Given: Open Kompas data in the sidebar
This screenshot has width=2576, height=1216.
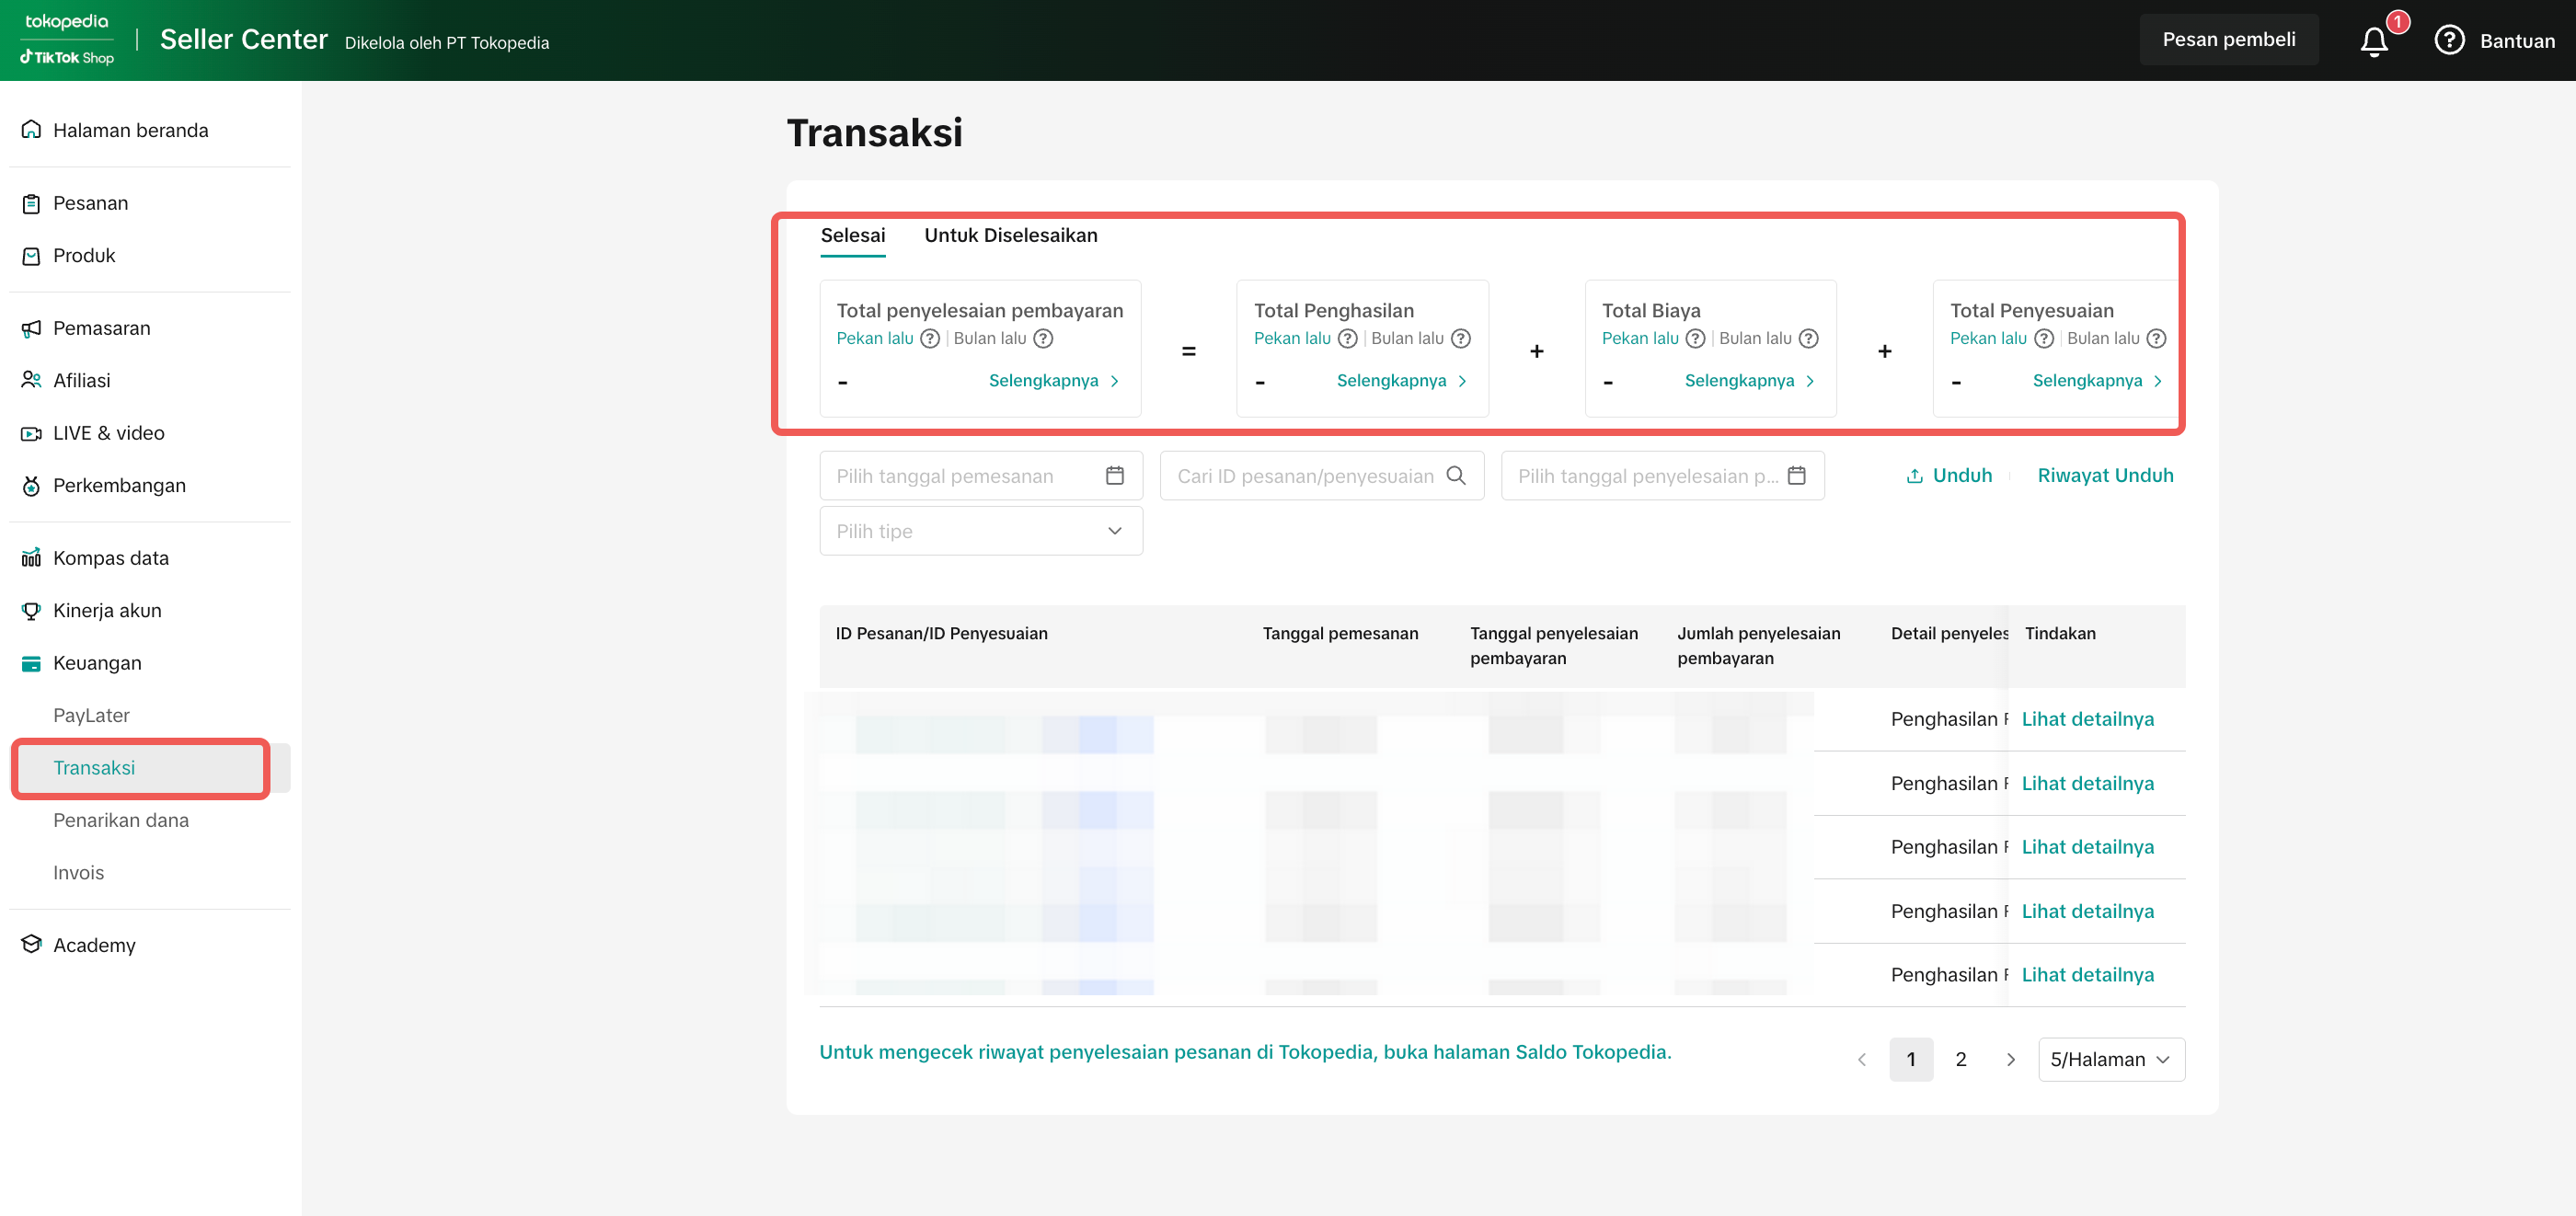Looking at the screenshot, I should [110, 558].
